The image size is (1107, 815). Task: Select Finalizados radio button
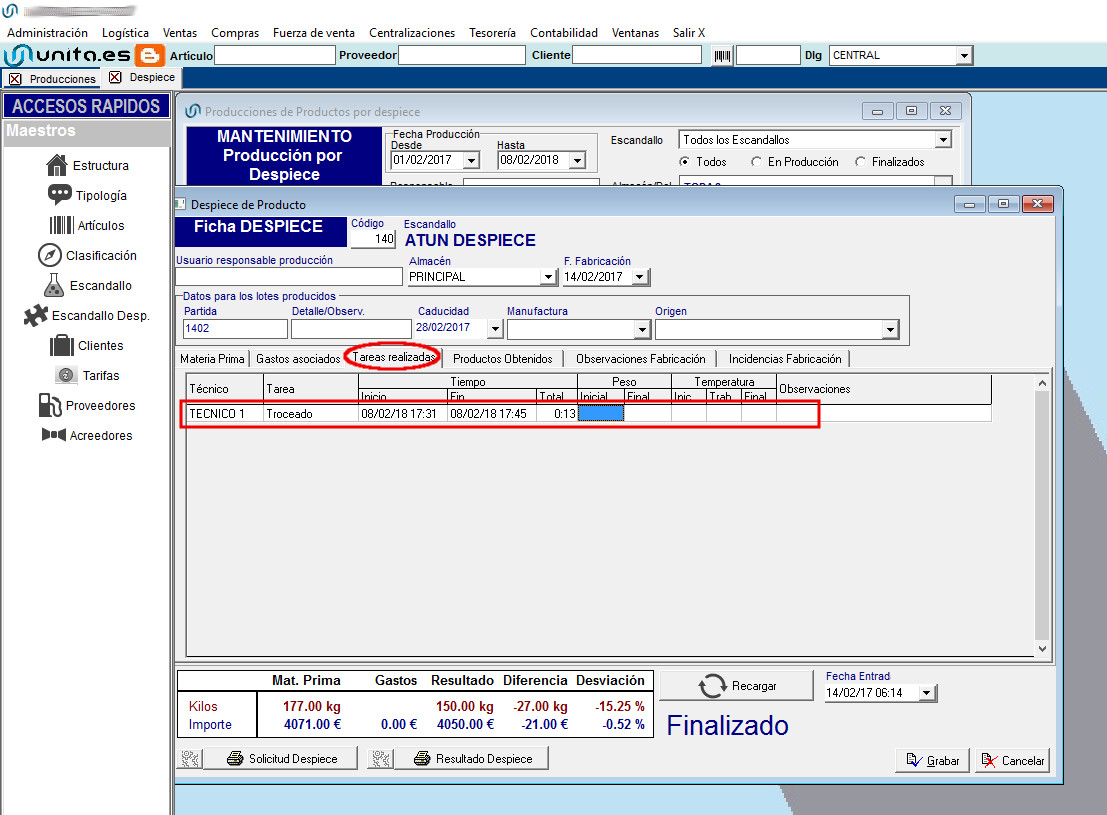(860, 162)
